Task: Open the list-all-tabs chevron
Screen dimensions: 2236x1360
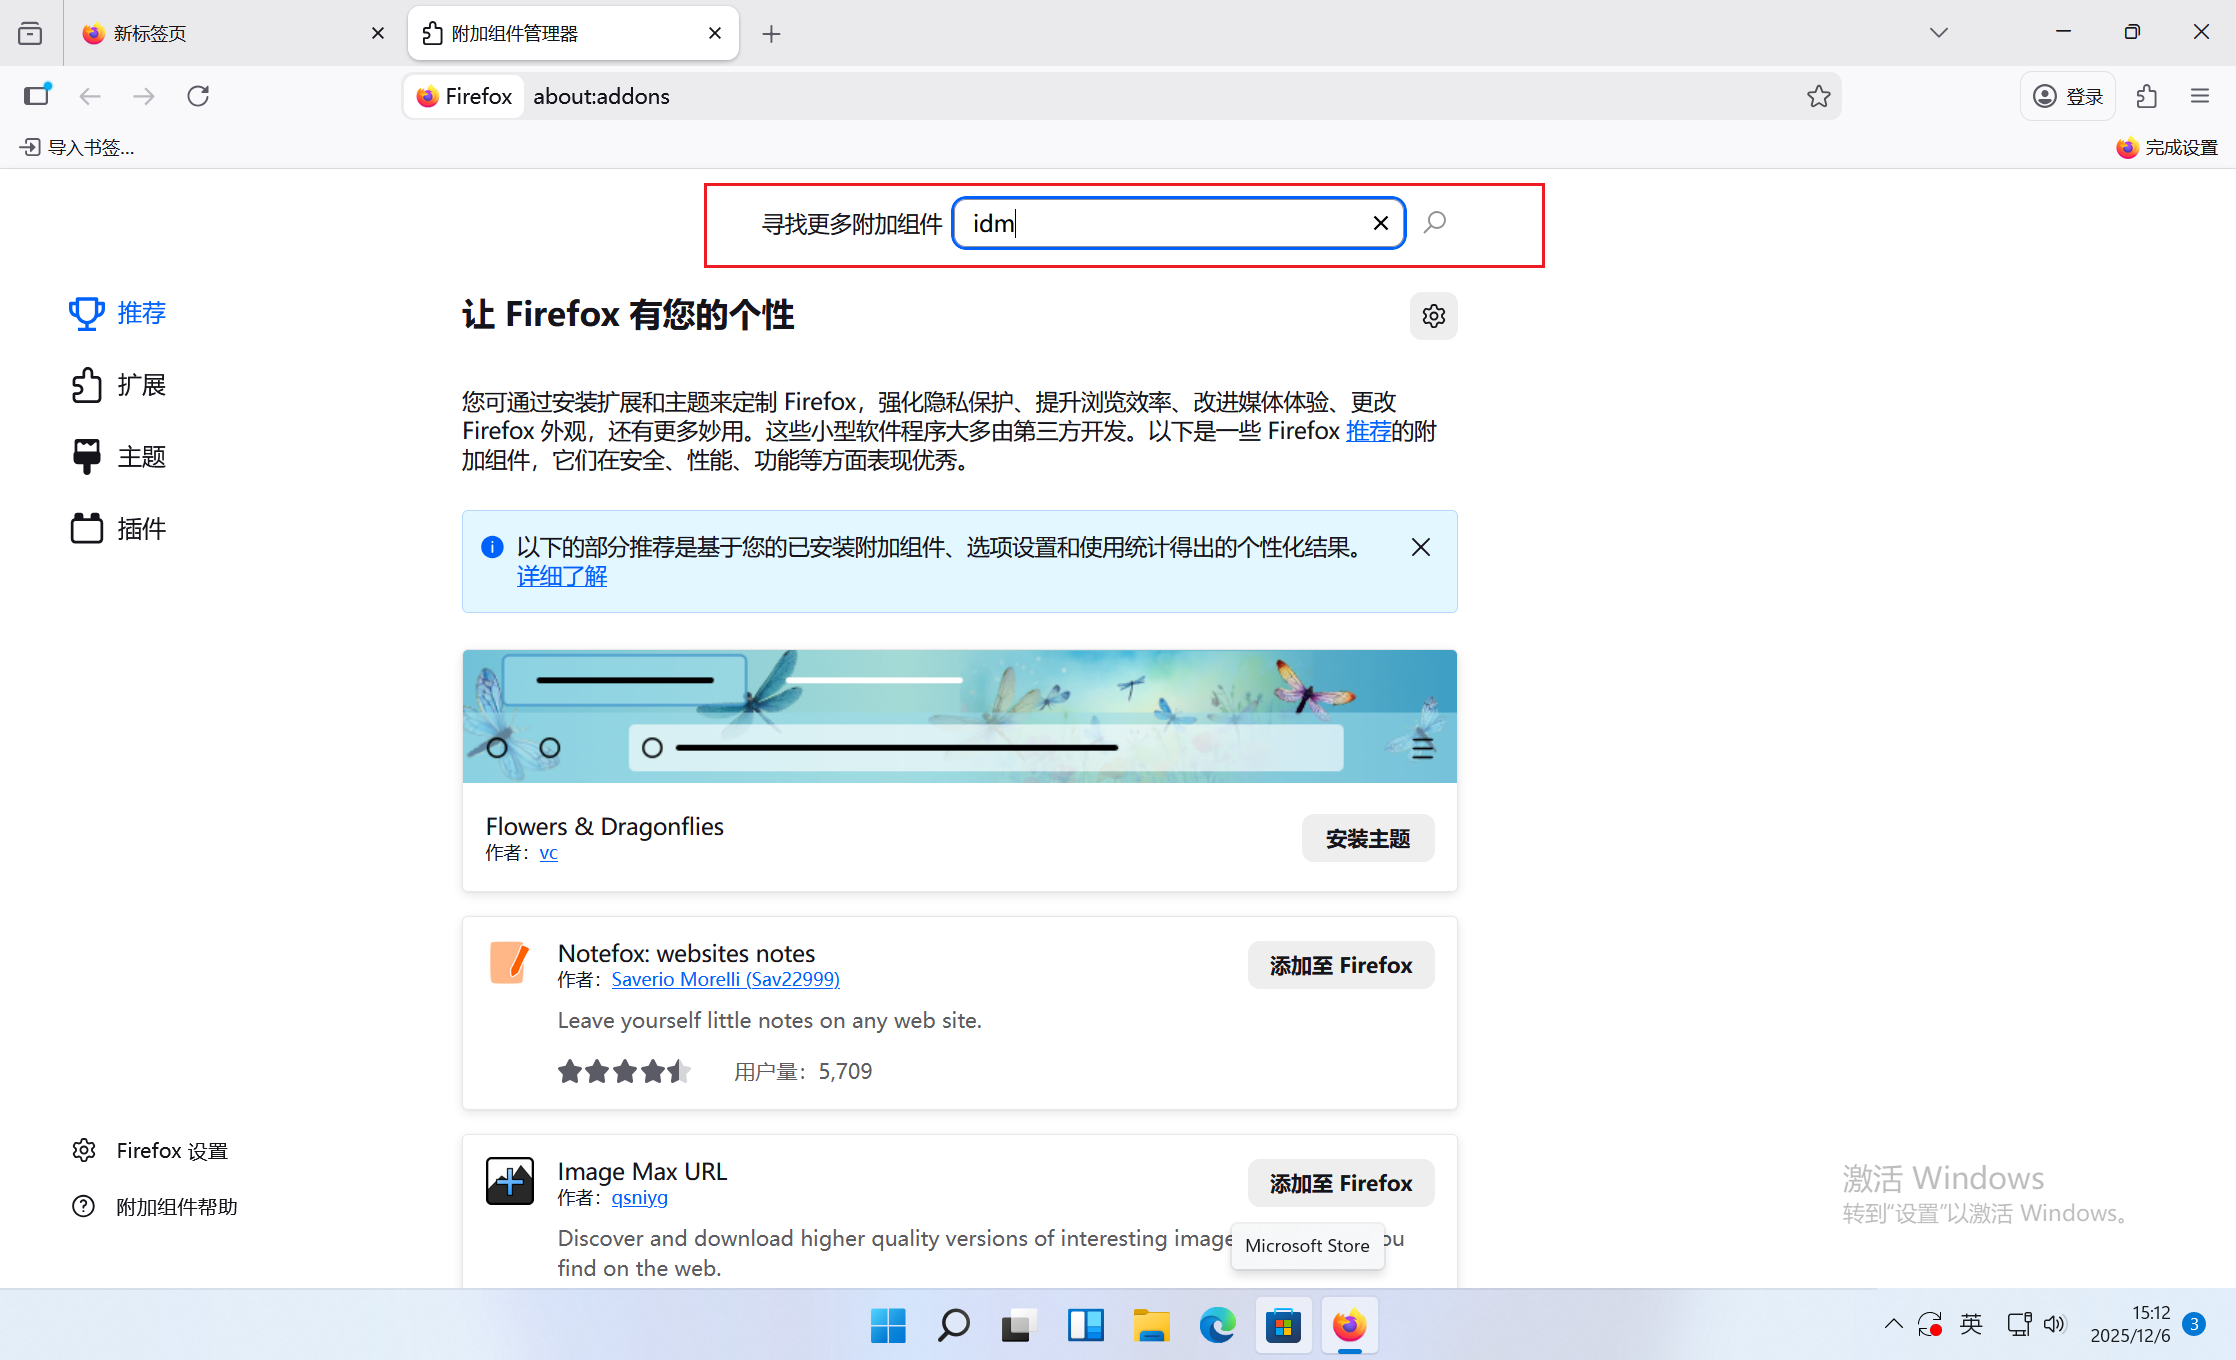Action: [x=1937, y=32]
